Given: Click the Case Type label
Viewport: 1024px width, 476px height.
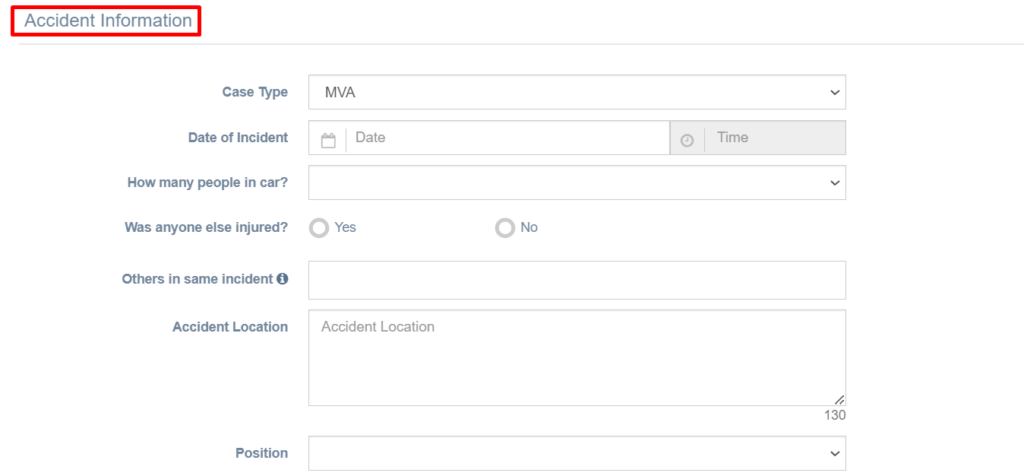Looking at the screenshot, I should tap(255, 92).
